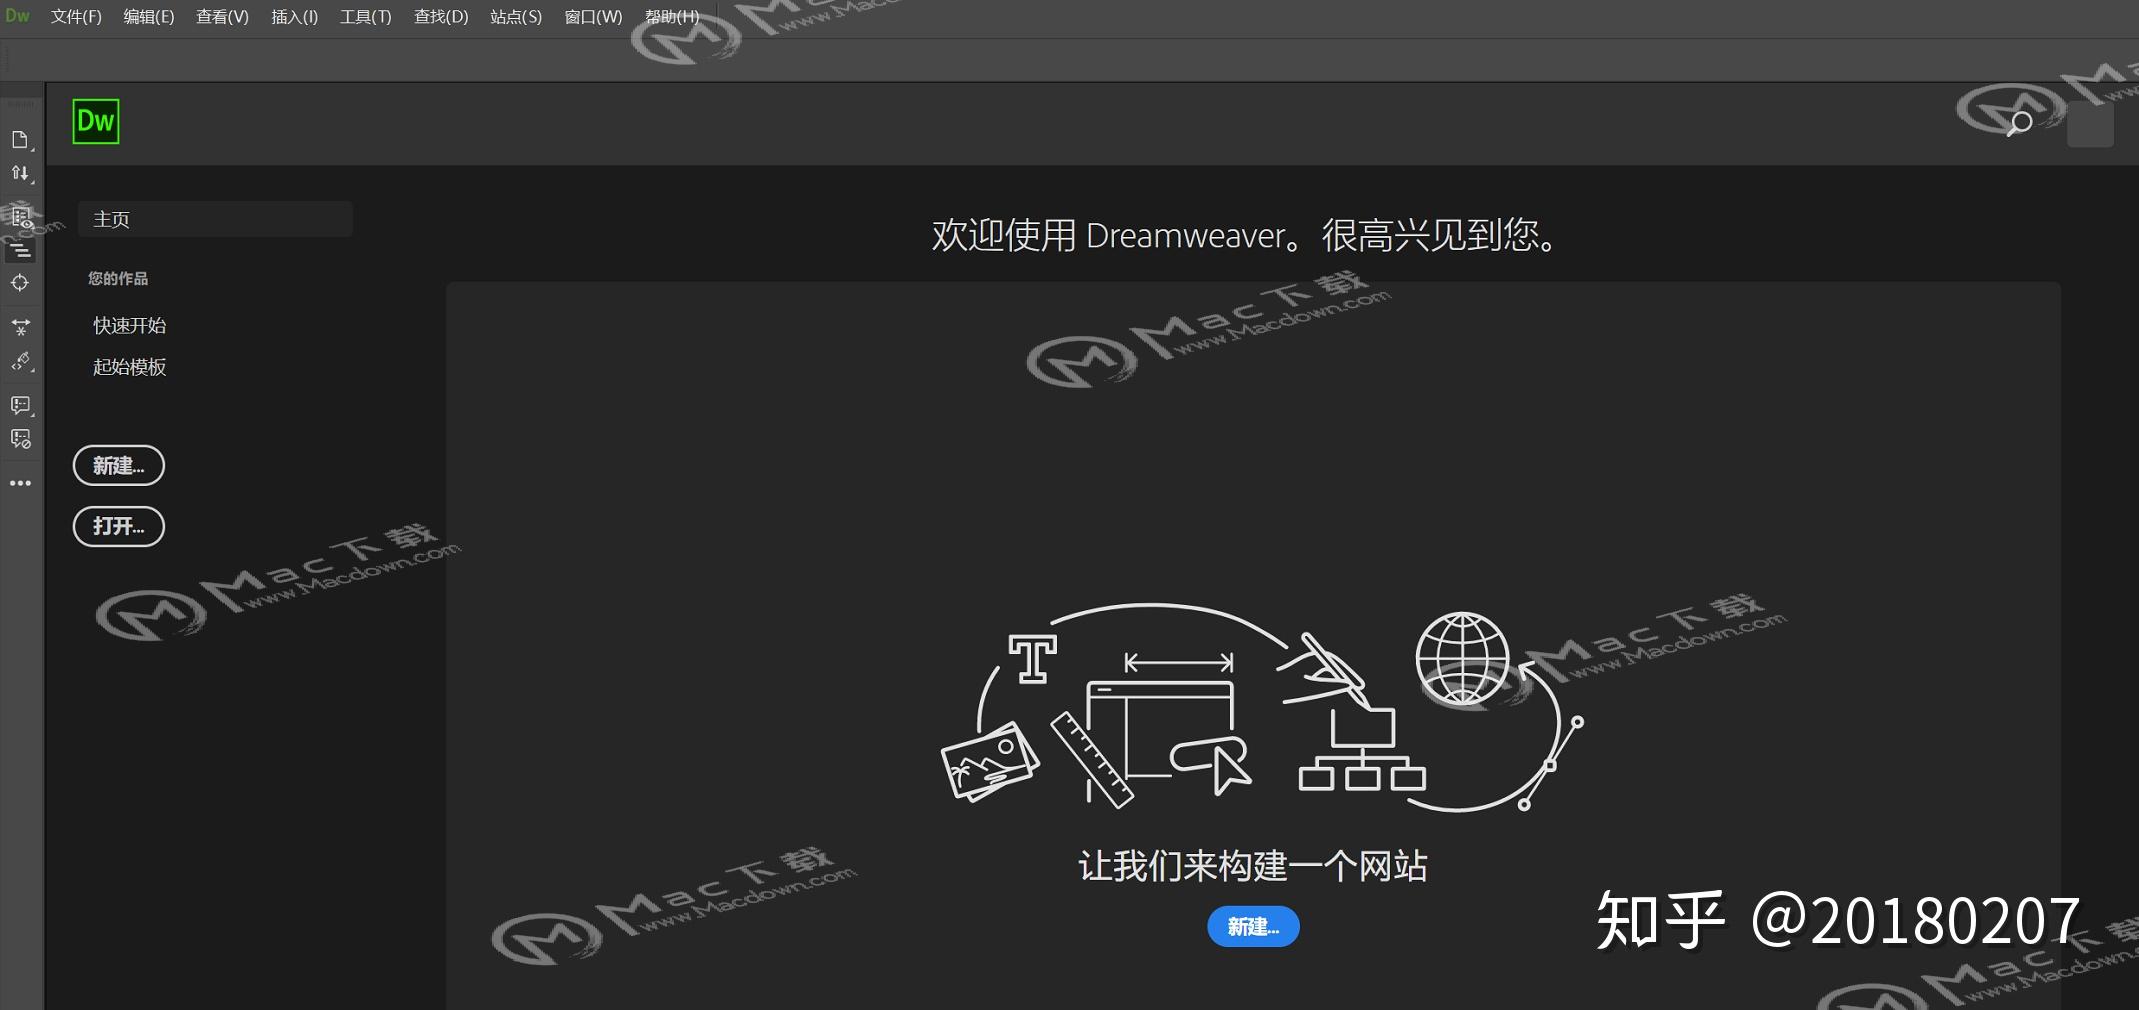2139x1010 pixels.
Task: Open the 查找(D) menu
Action: [x=441, y=17]
